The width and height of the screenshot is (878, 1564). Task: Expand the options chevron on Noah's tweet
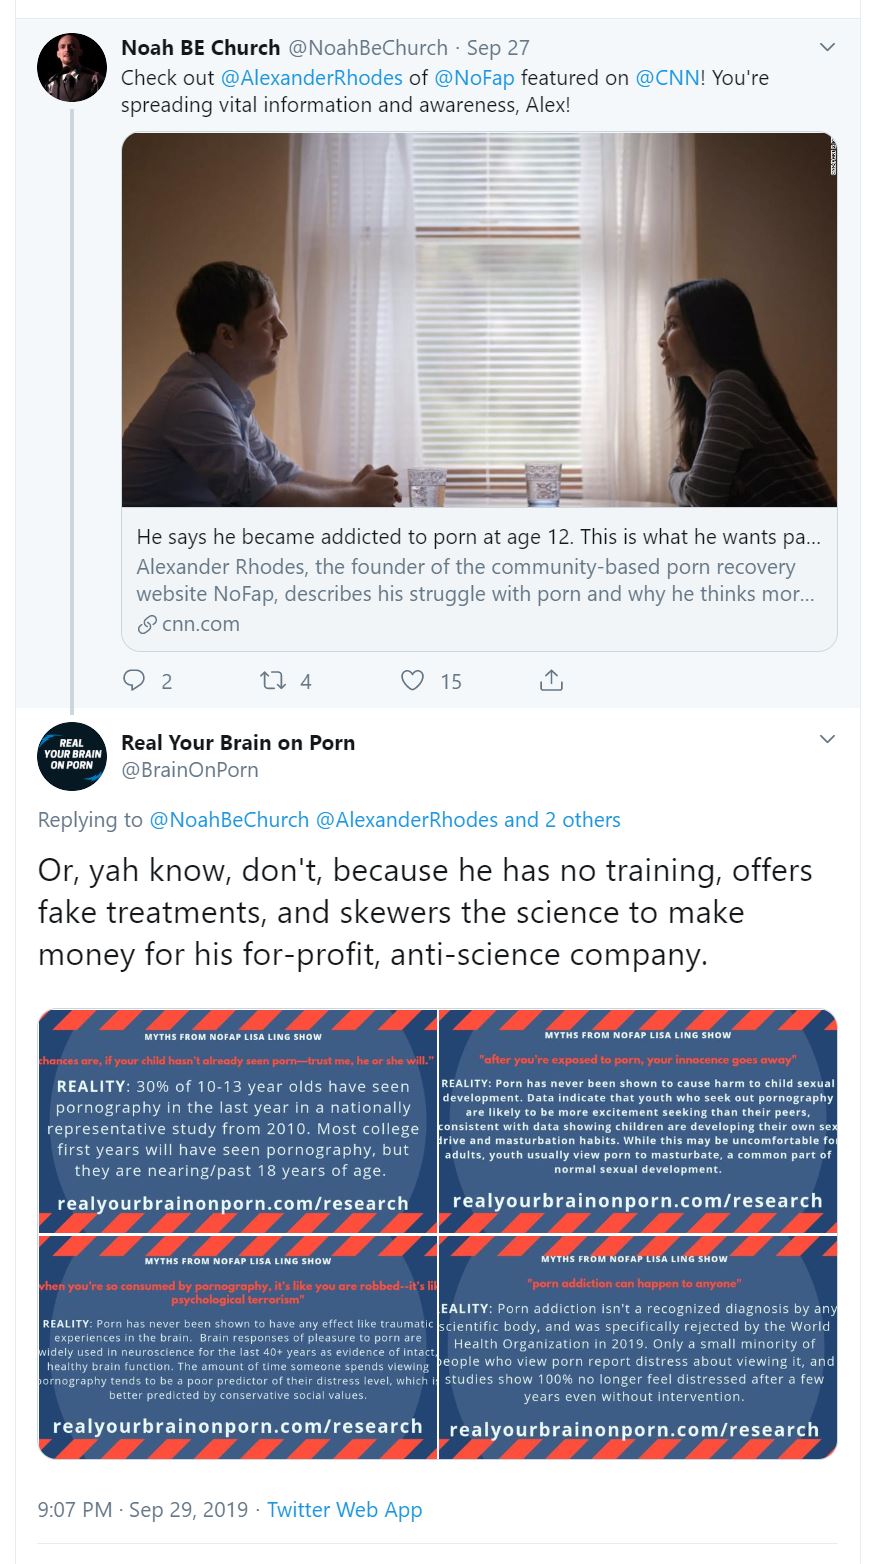coord(827,47)
